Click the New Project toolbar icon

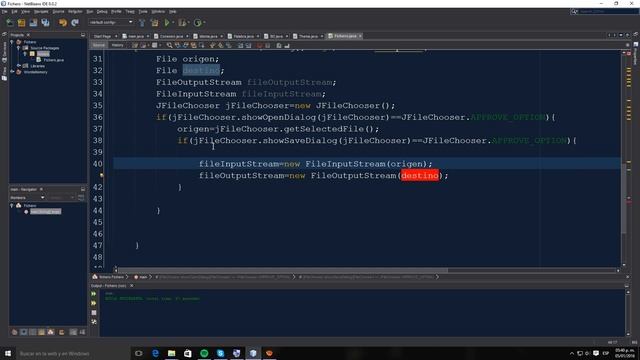[x=21, y=22]
